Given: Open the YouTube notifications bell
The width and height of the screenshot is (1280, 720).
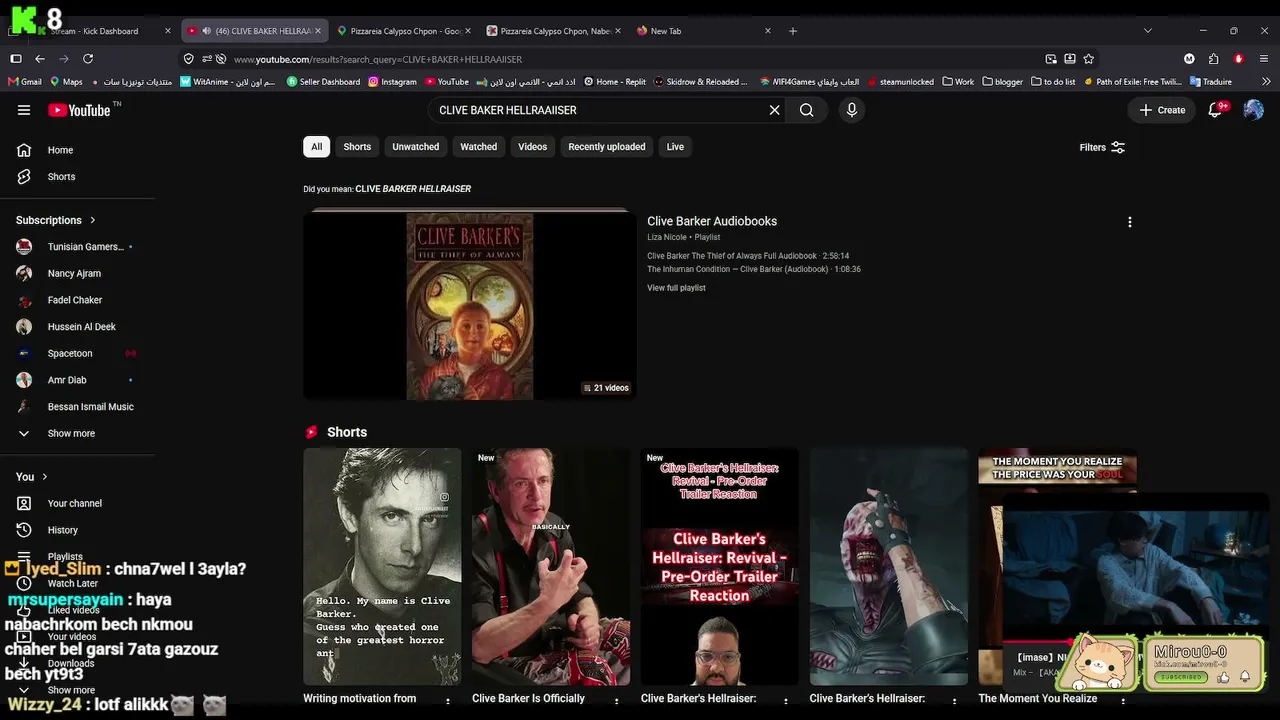Looking at the screenshot, I should [1216, 110].
